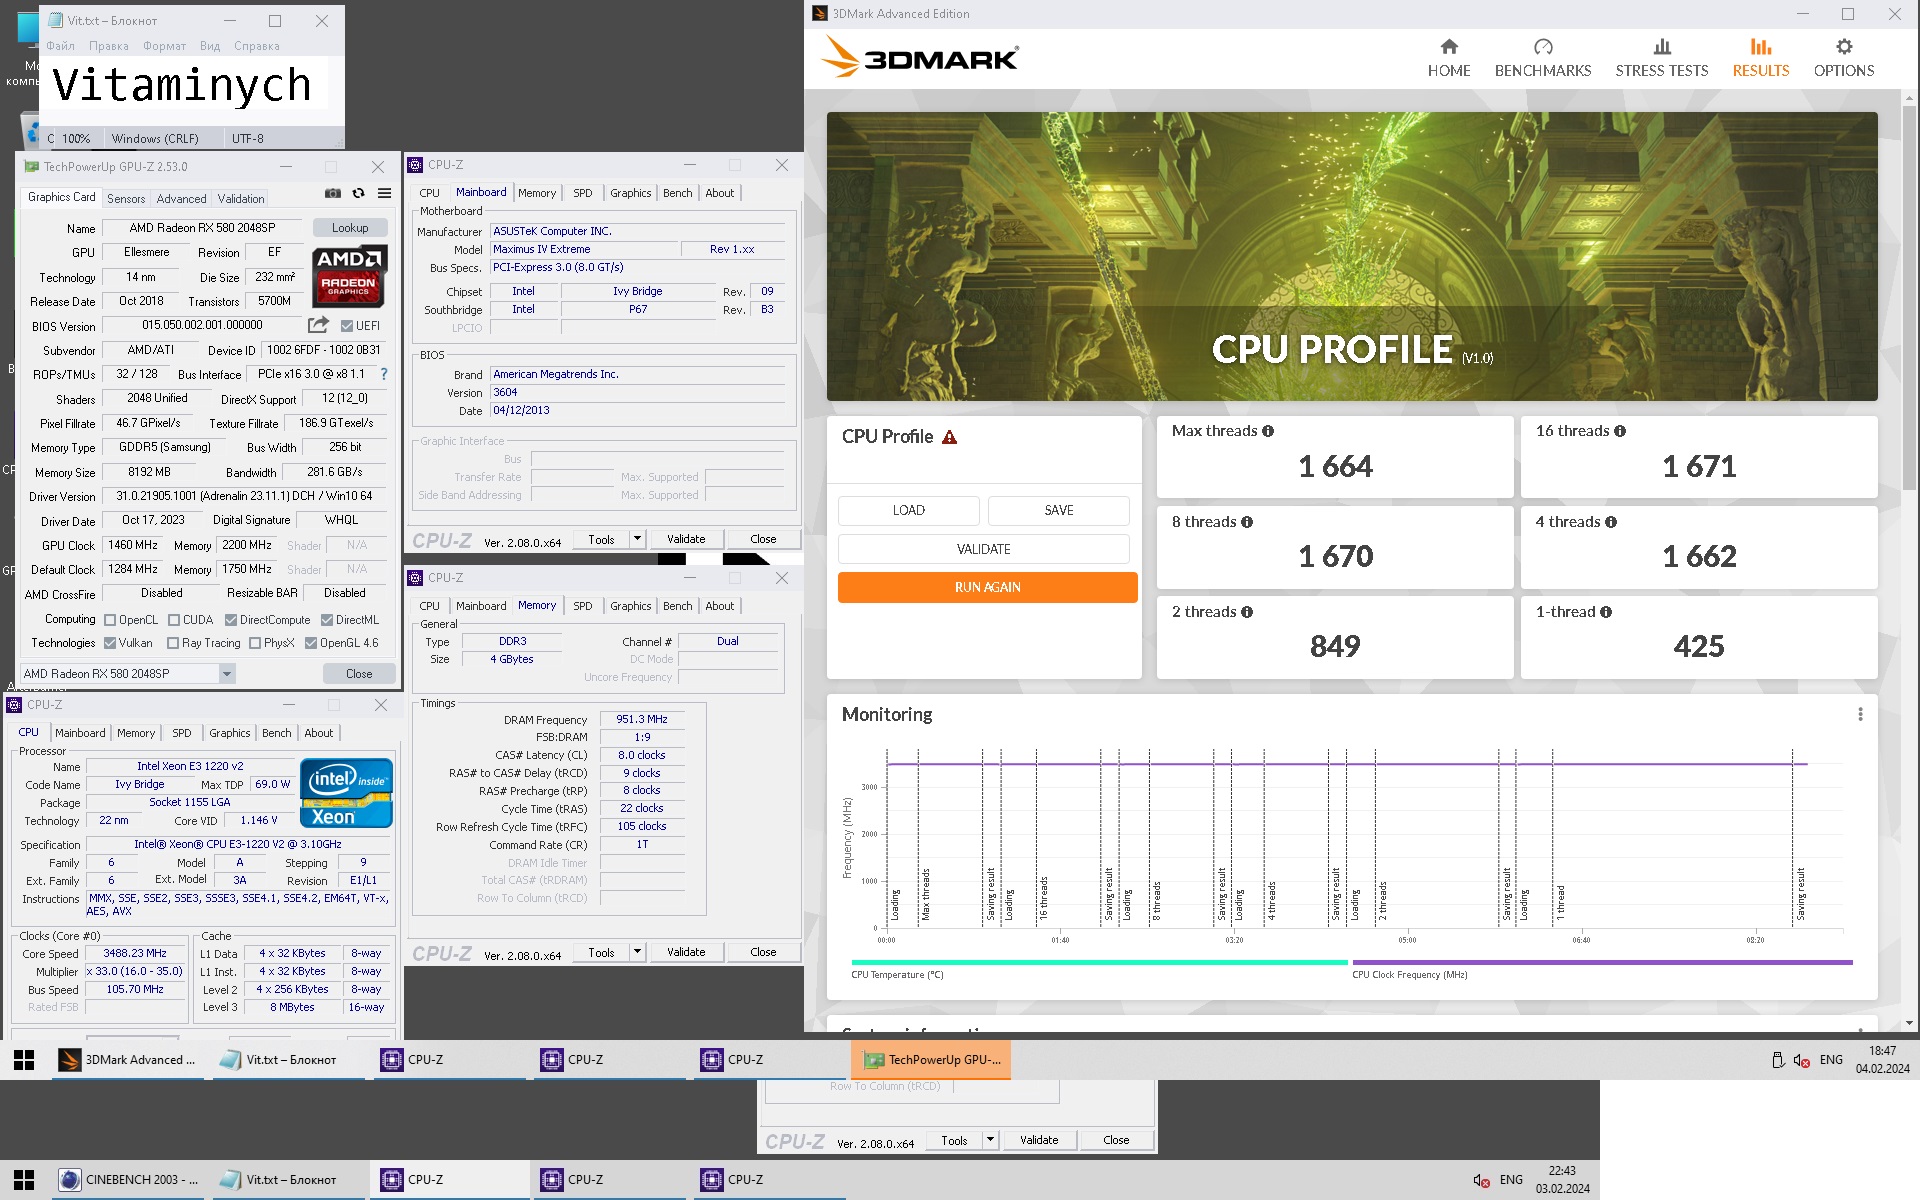Open Tools dropdown arrow in CPU-Z Memory window
The width and height of the screenshot is (1920, 1200).
coord(637,952)
